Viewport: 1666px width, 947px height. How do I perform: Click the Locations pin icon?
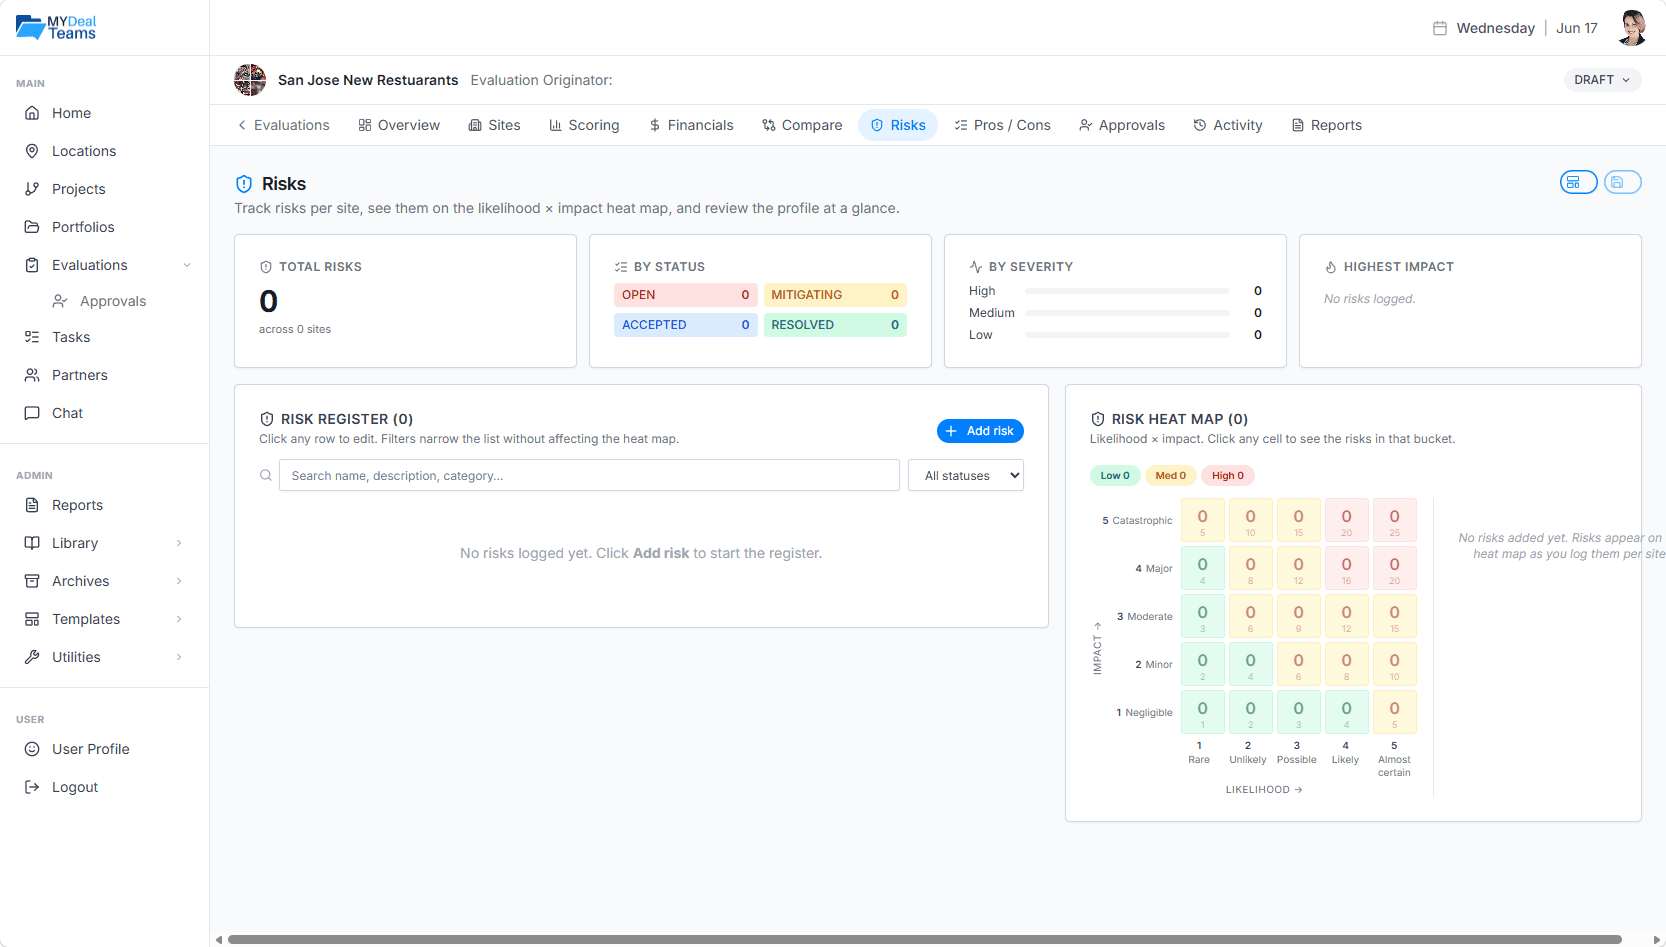coord(32,151)
